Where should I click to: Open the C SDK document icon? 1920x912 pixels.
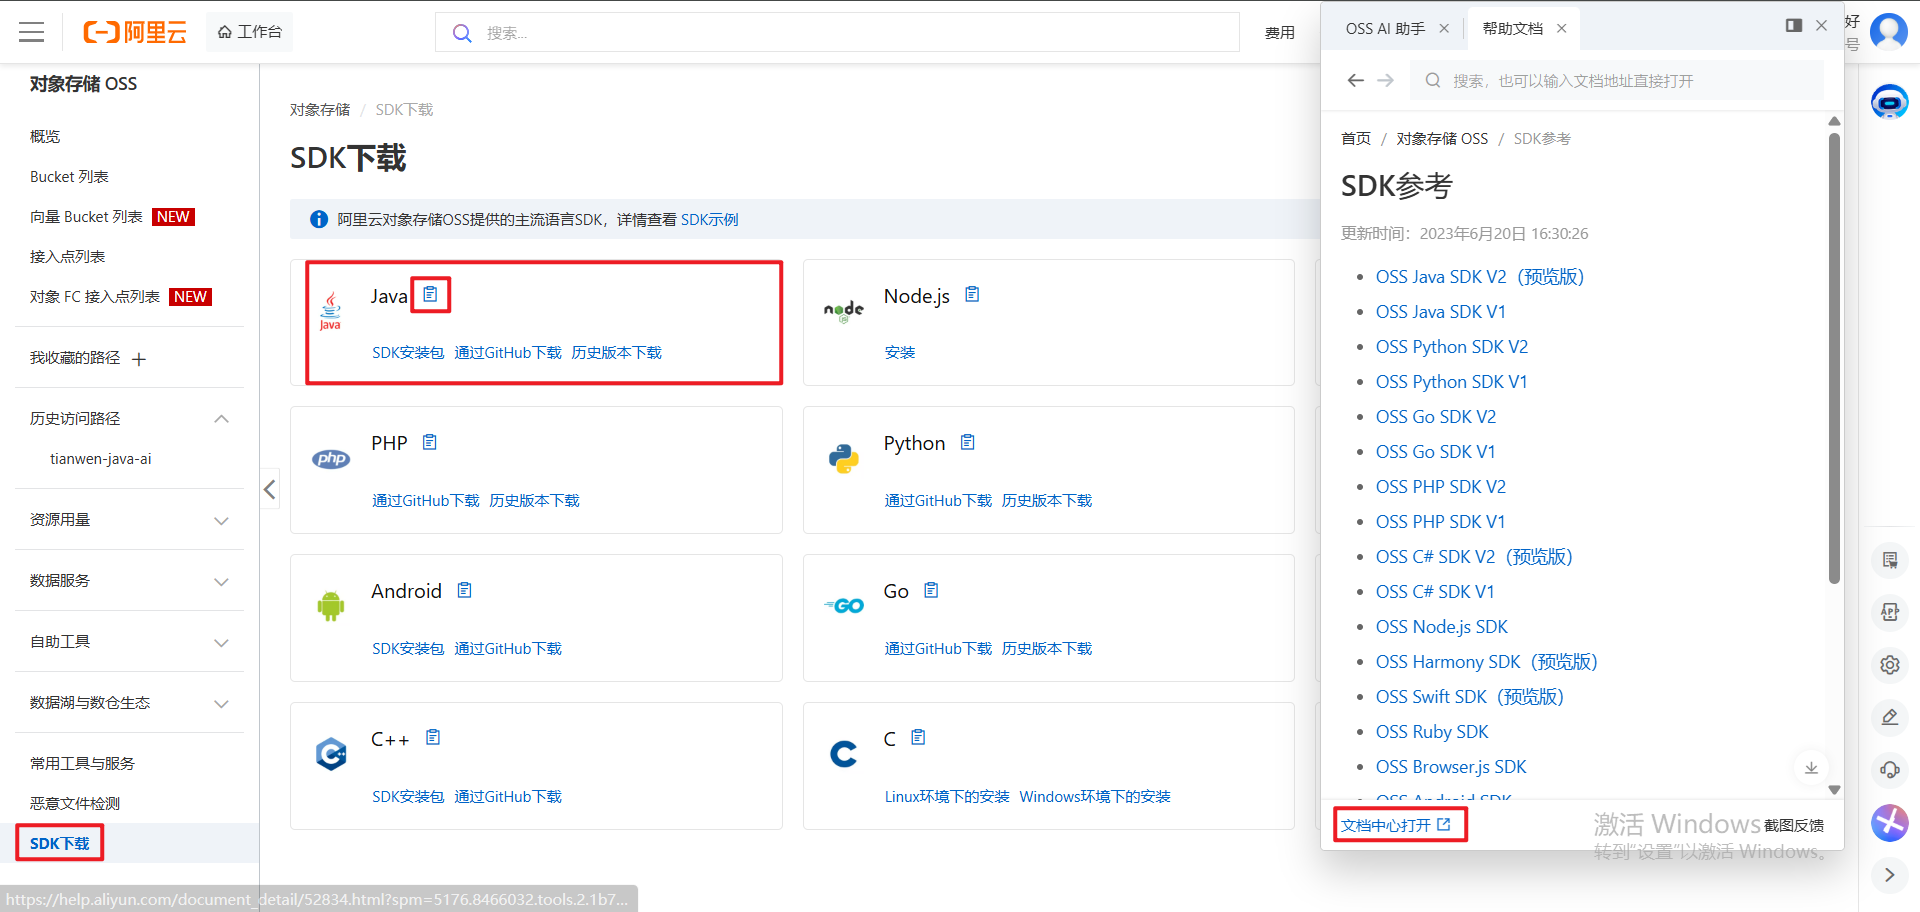pyautogui.click(x=918, y=737)
